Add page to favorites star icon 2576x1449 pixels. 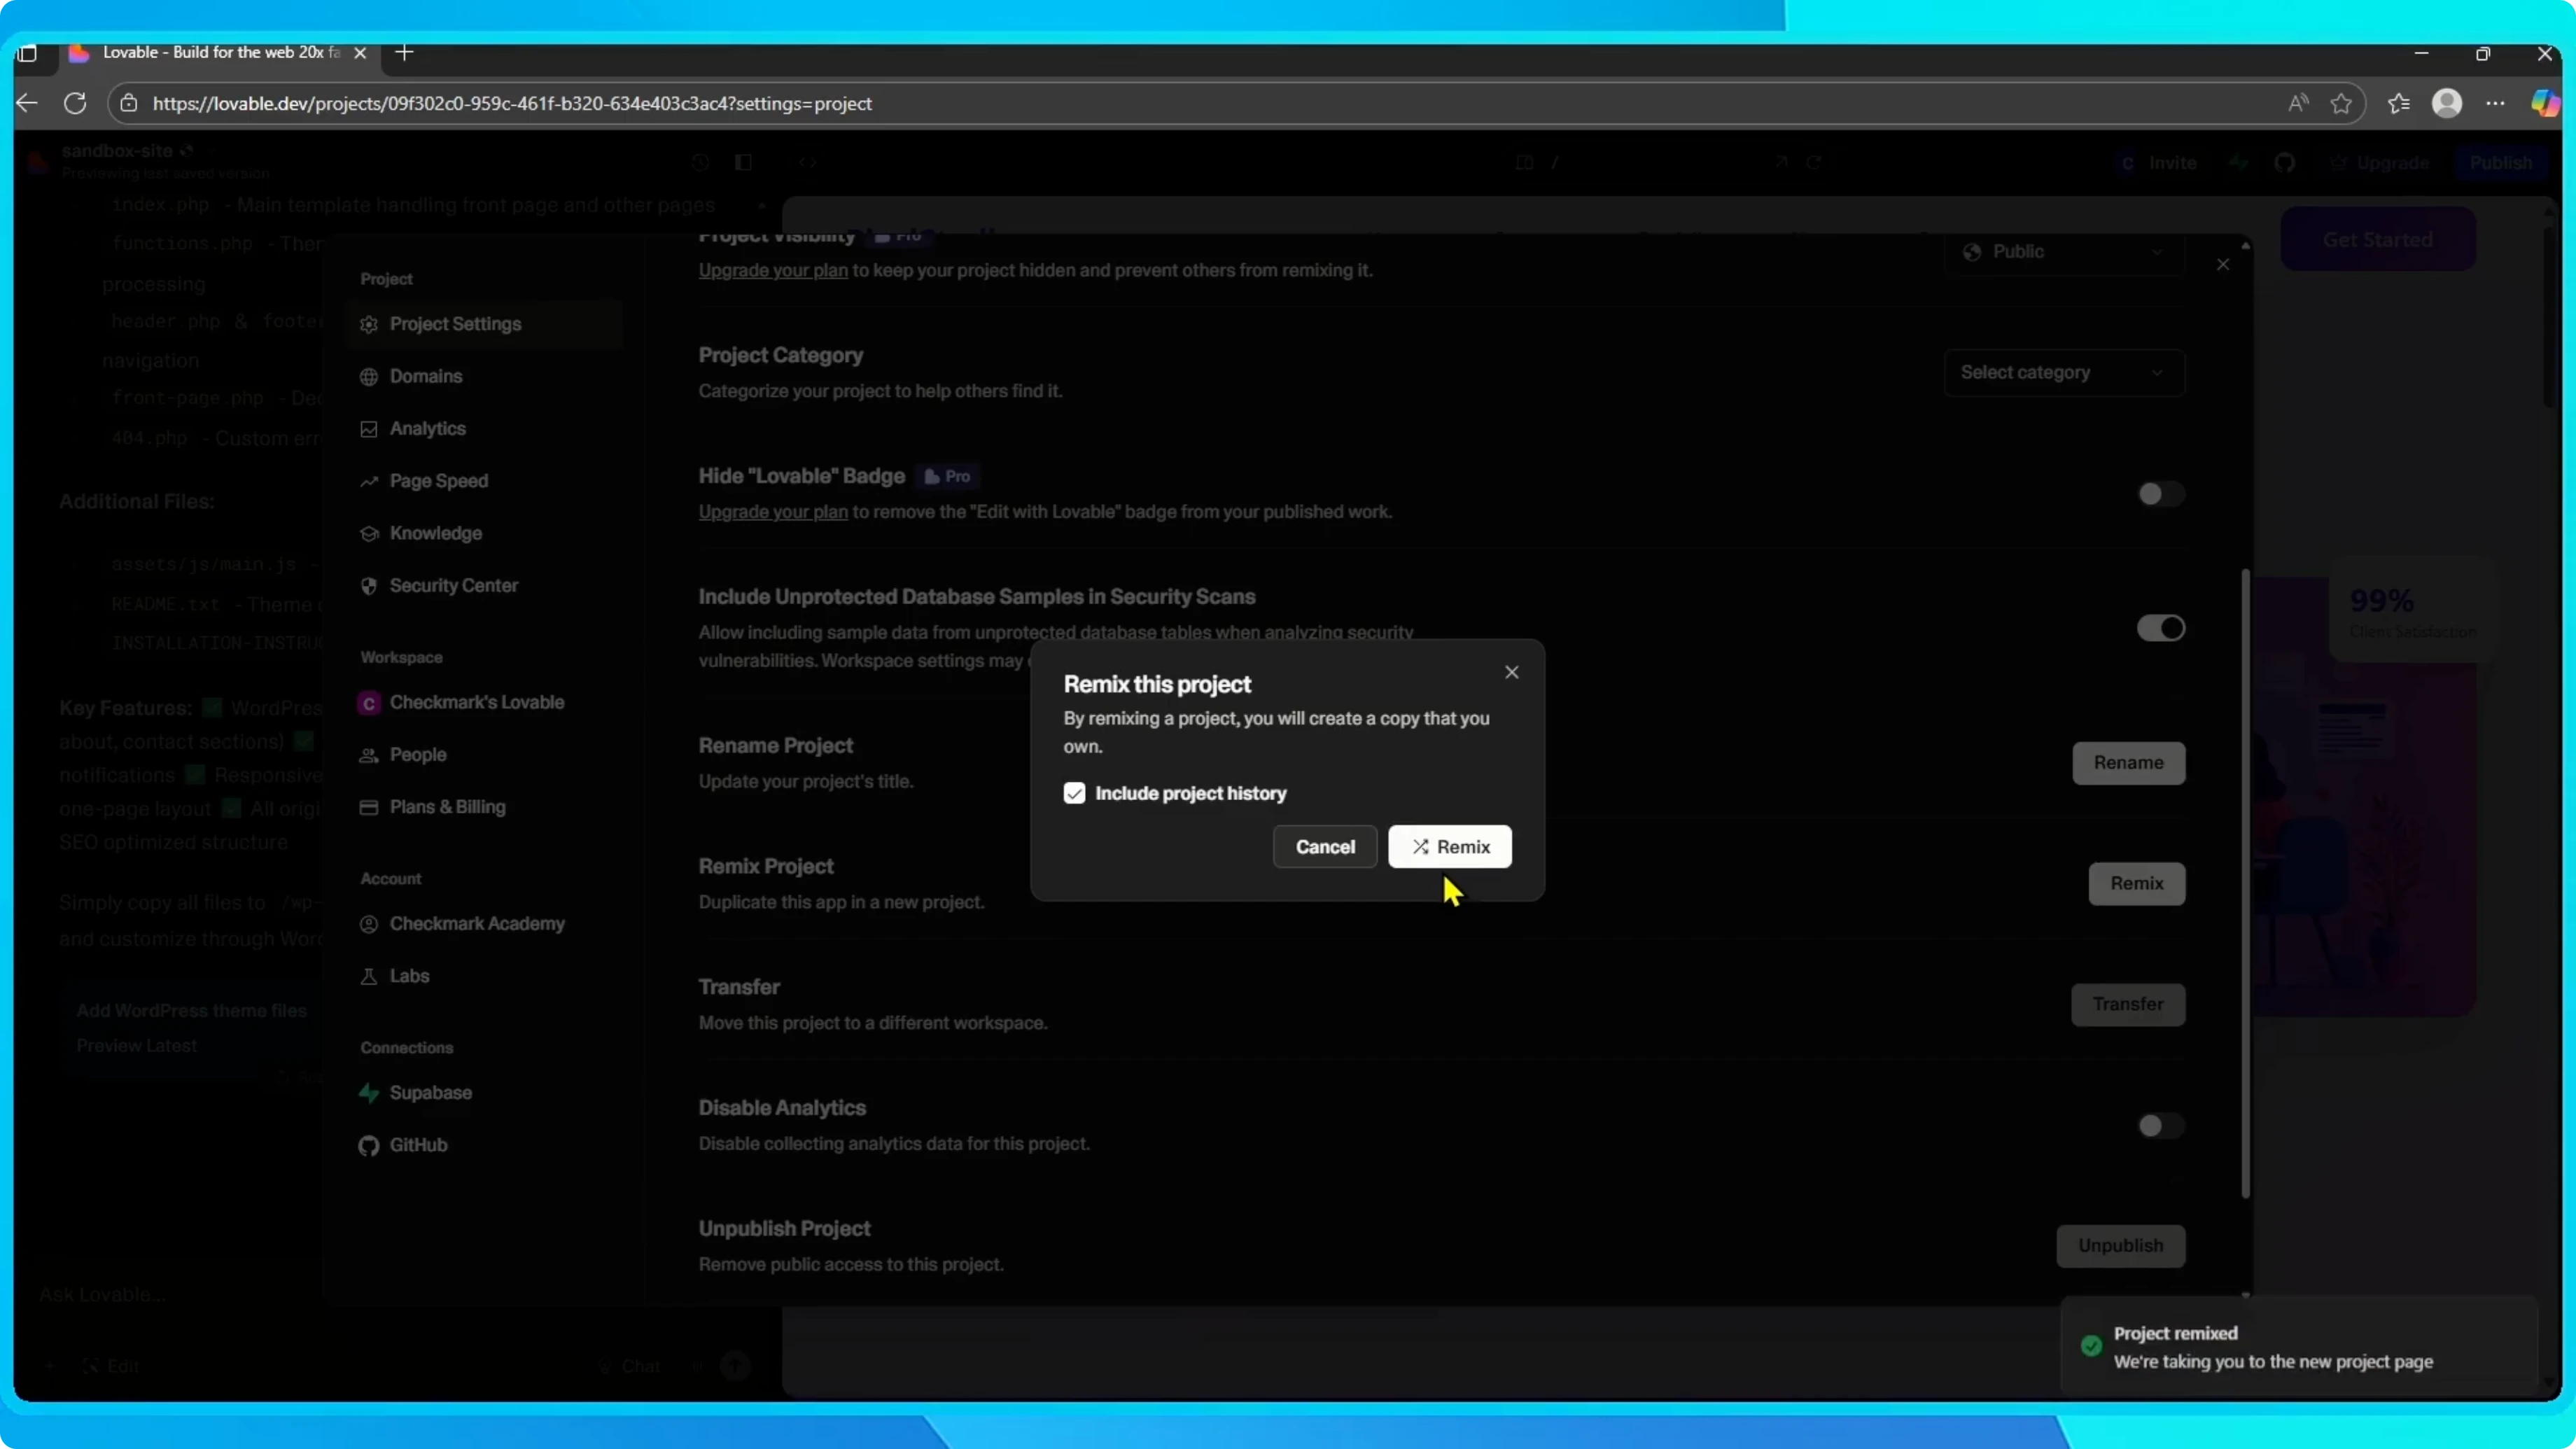coord(2340,103)
